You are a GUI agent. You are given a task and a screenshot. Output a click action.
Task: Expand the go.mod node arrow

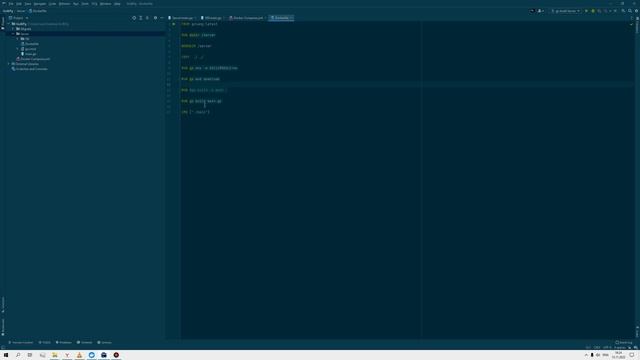click(x=18, y=49)
